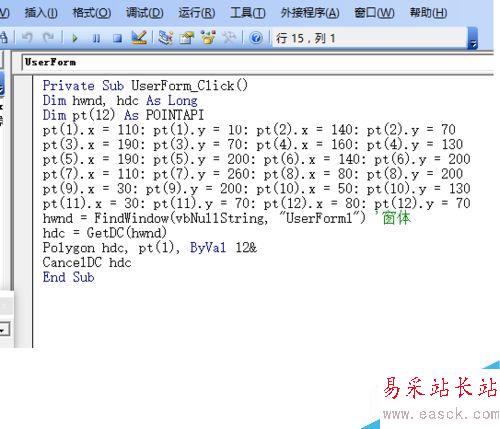
Task: Click the End Sub line
Action: pyautogui.click(x=68, y=277)
